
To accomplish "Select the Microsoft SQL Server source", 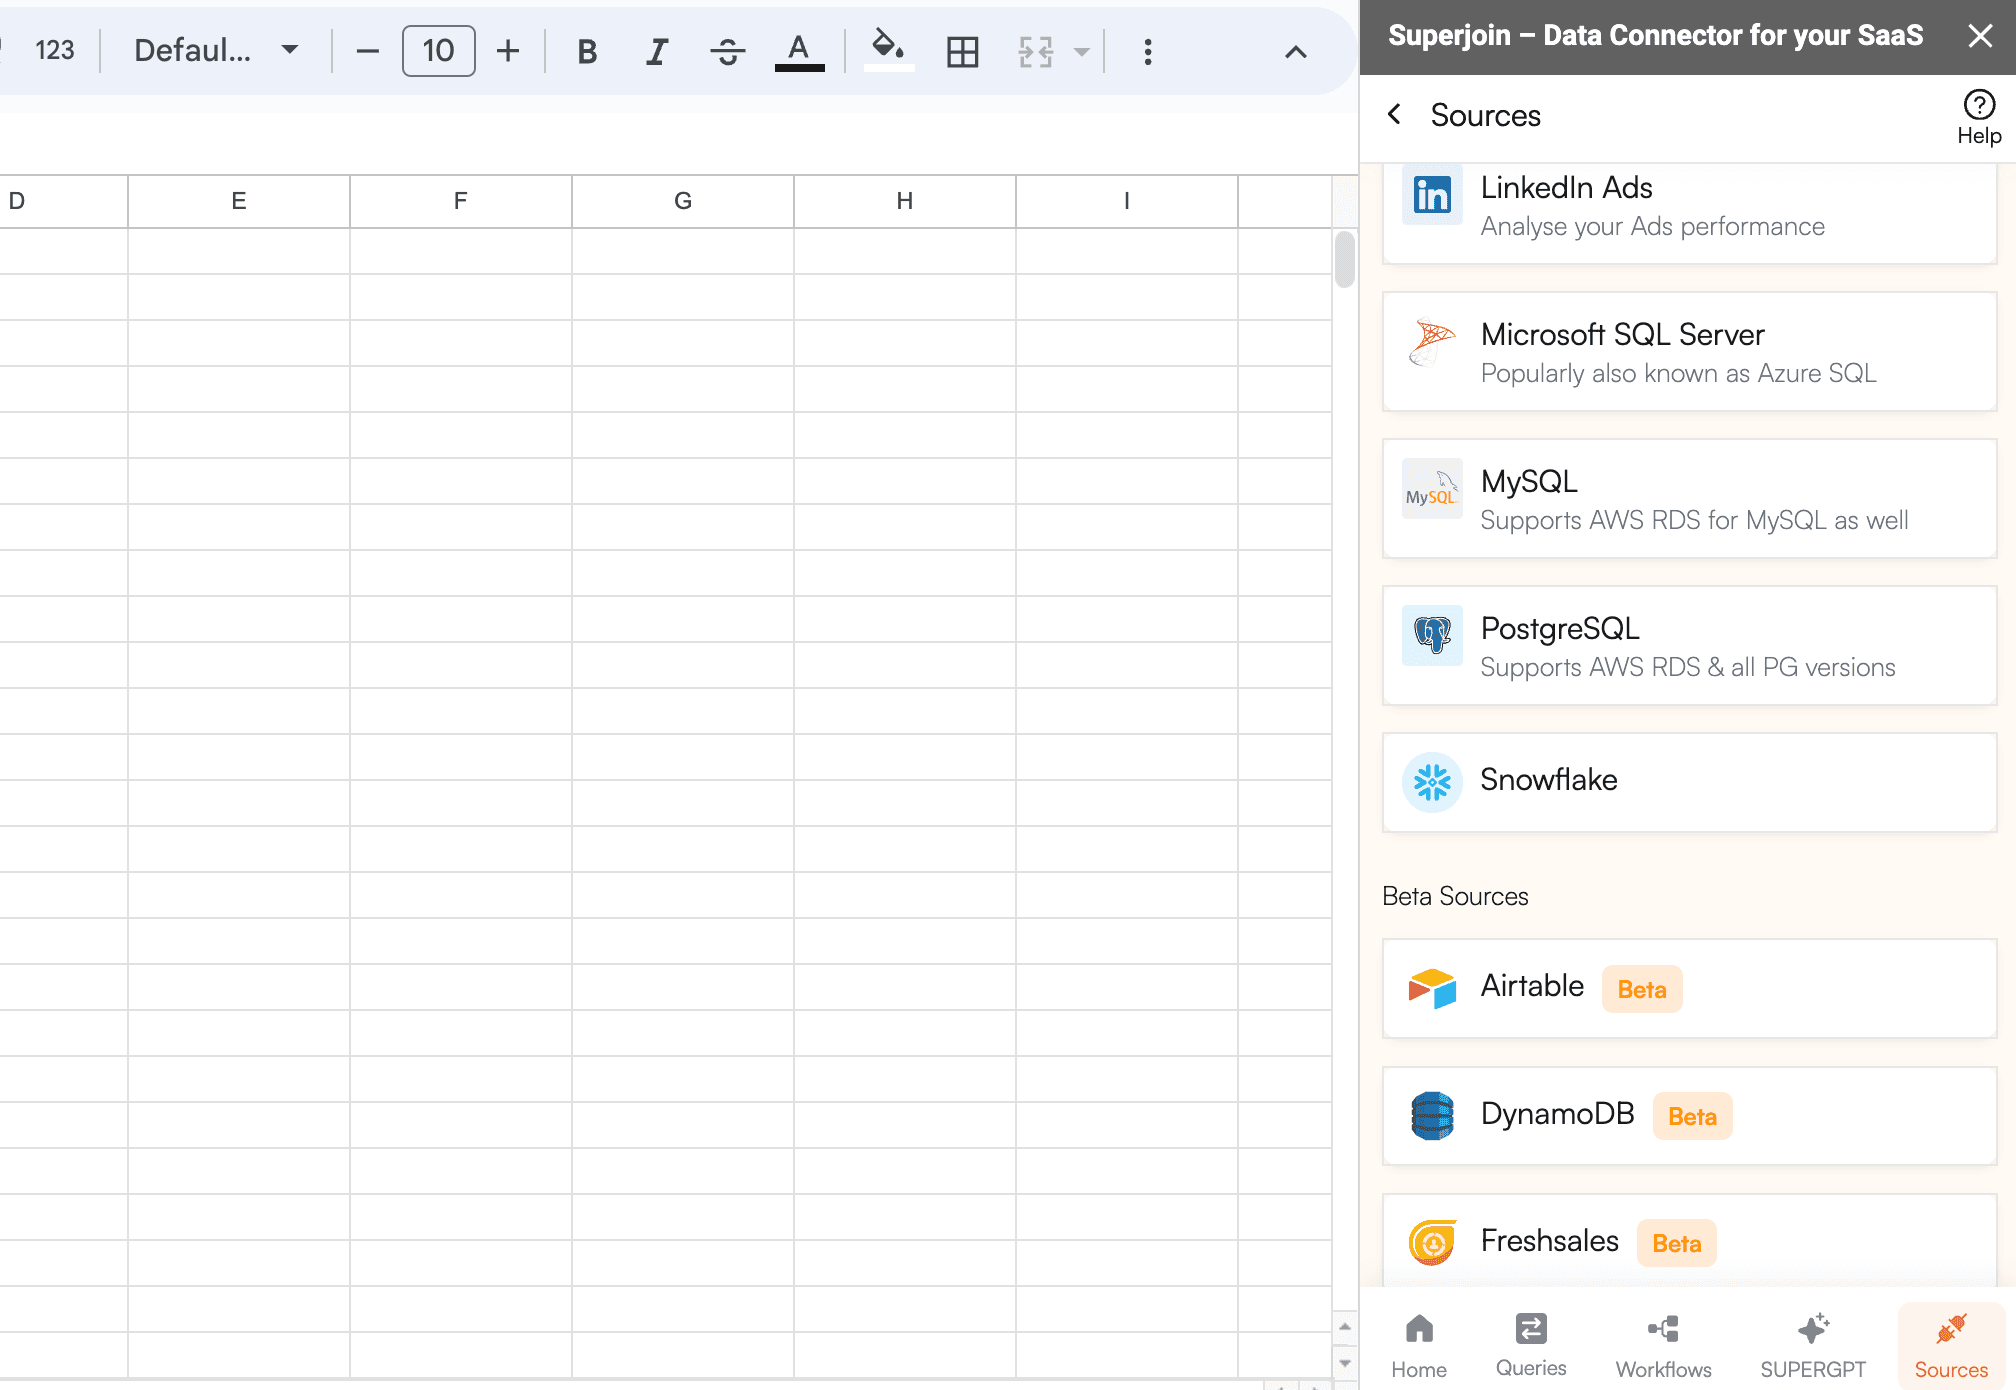I will (x=1689, y=352).
